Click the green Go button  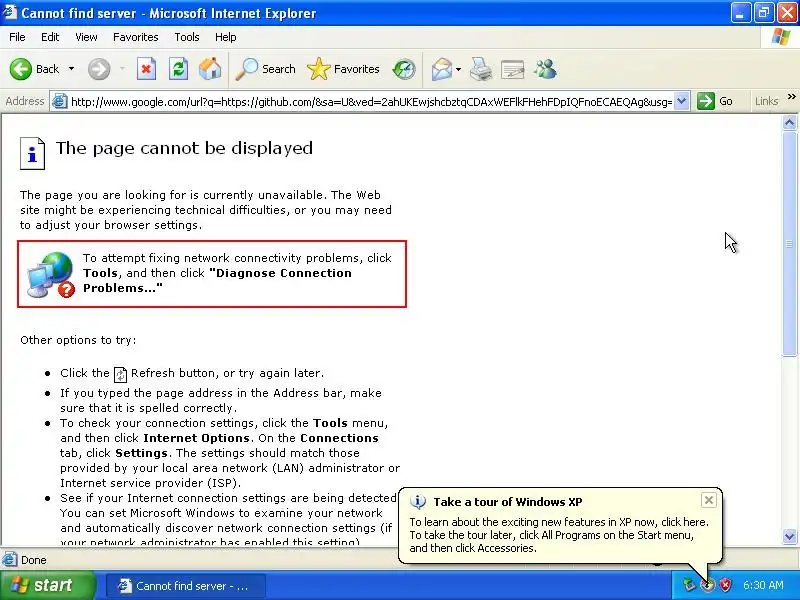[x=715, y=101]
